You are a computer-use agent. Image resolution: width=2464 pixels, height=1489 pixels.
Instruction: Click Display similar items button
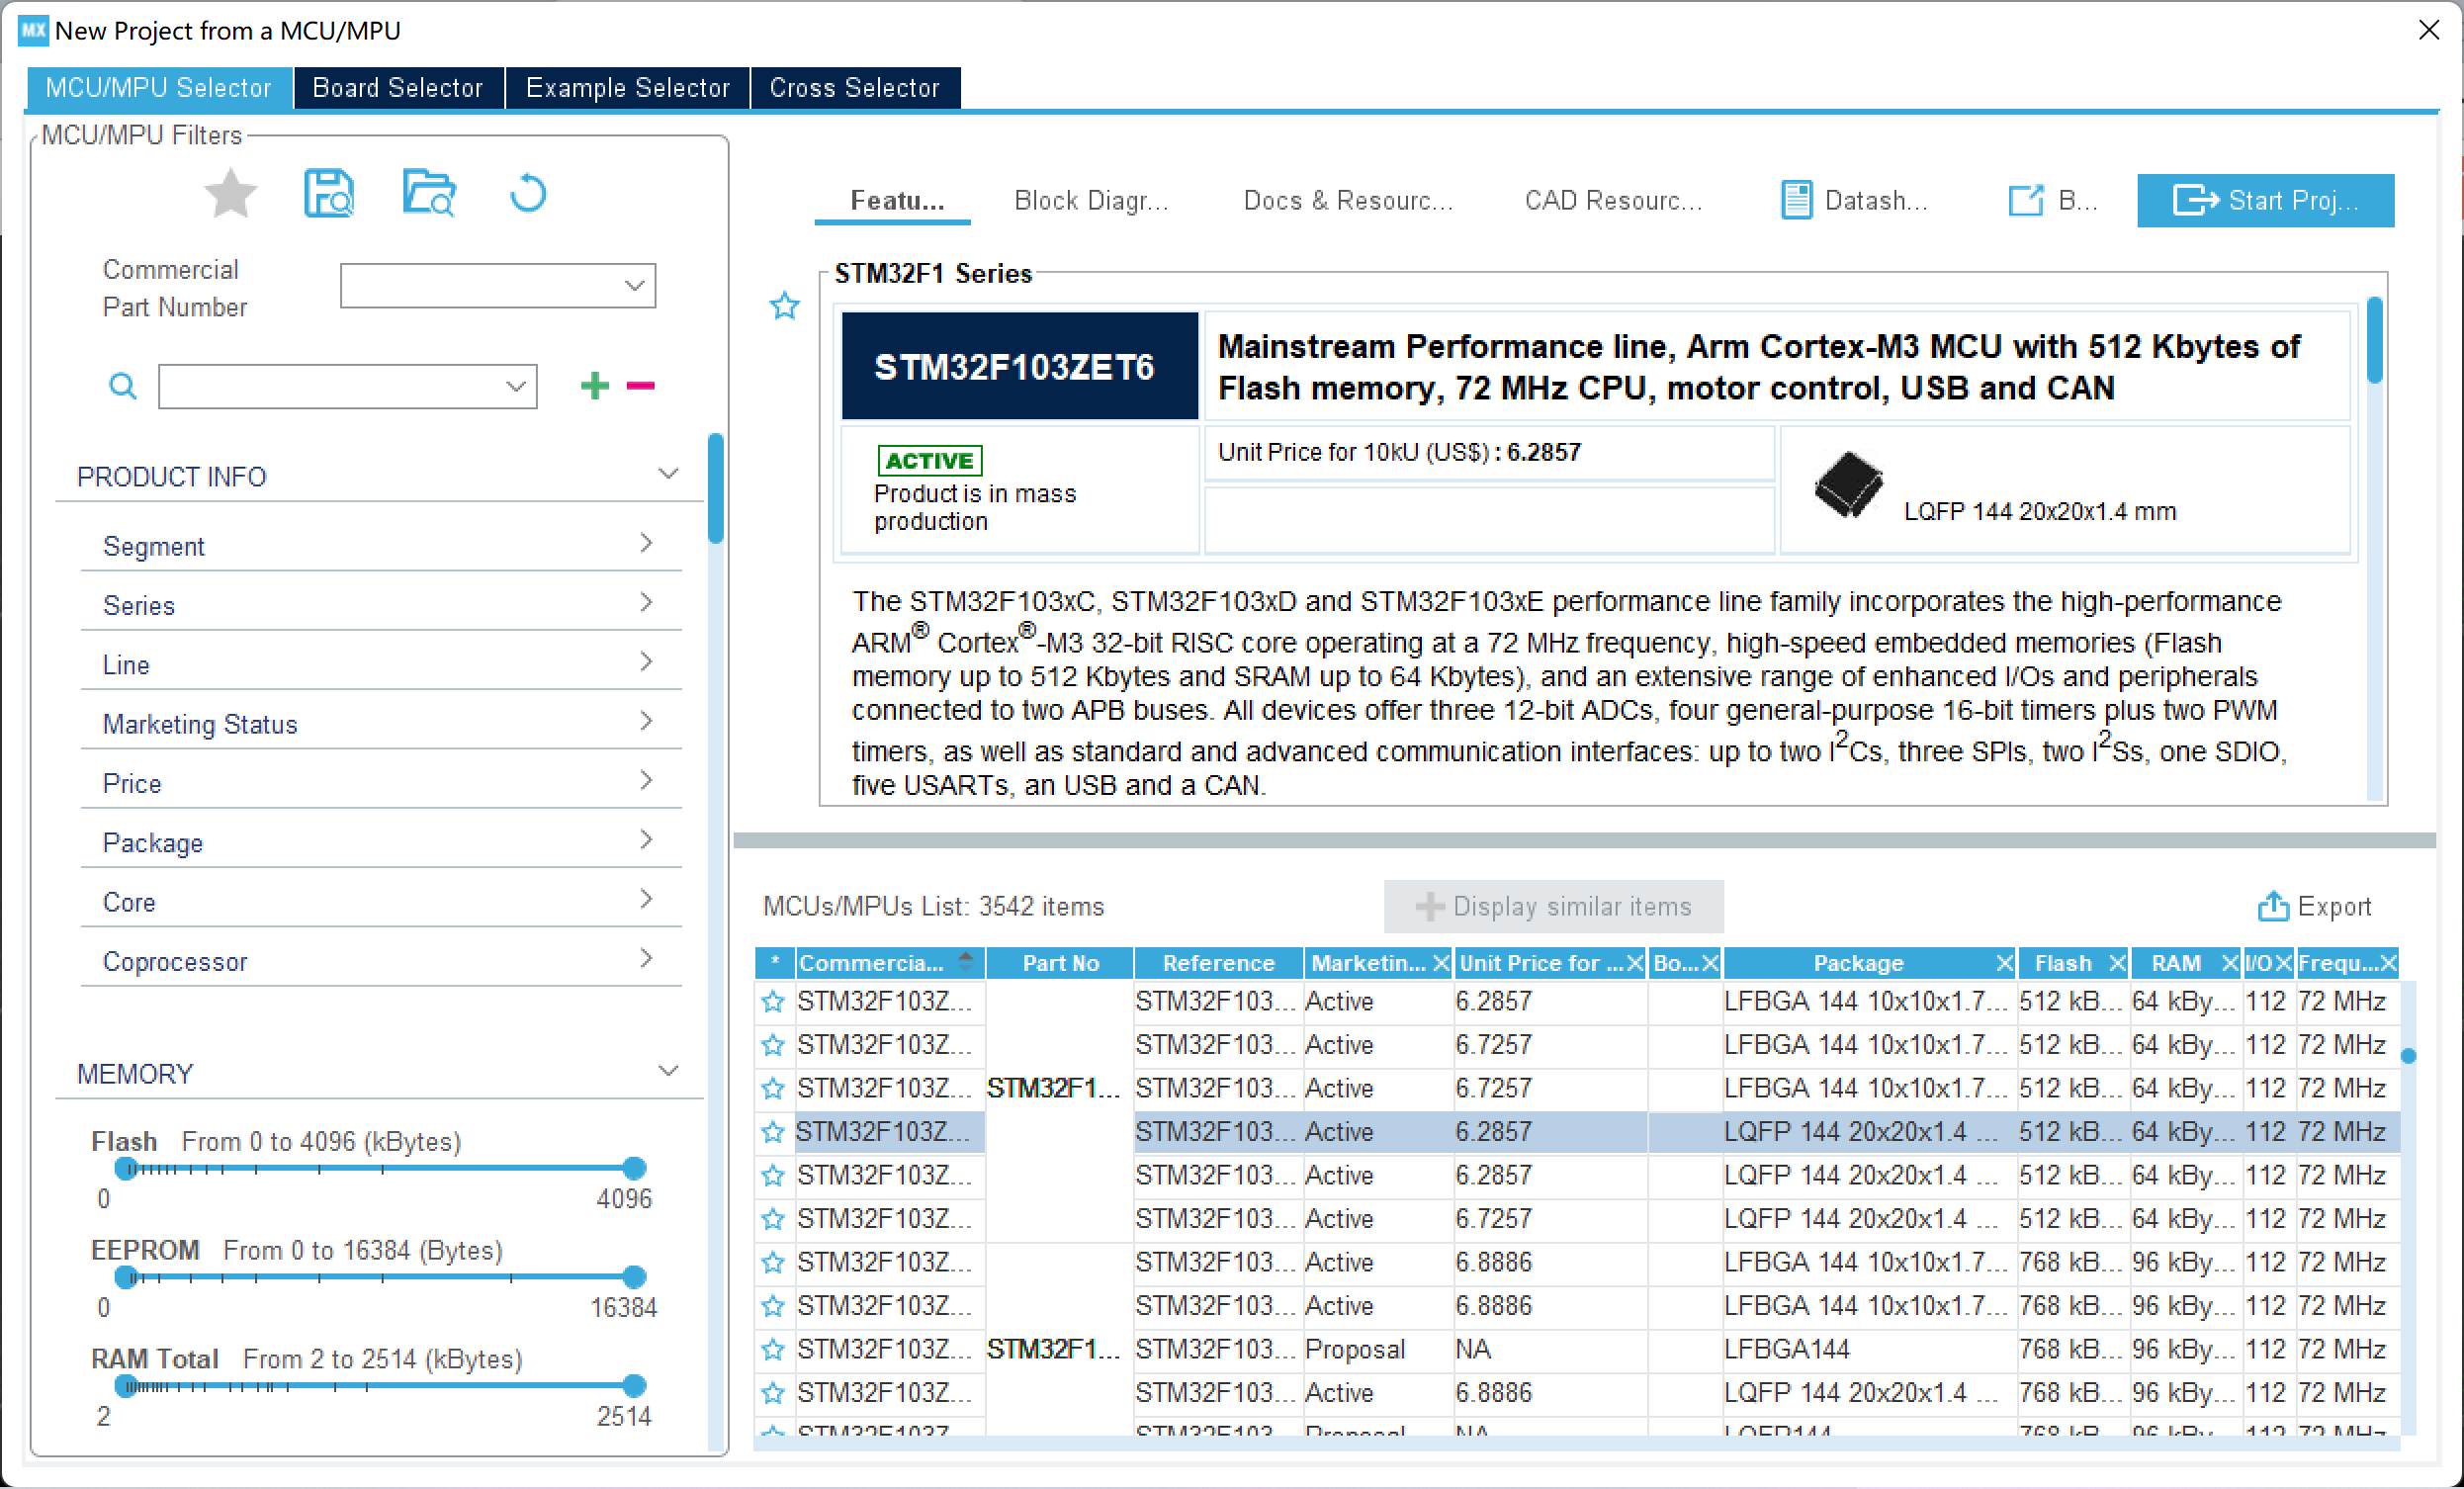tap(1553, 906)
